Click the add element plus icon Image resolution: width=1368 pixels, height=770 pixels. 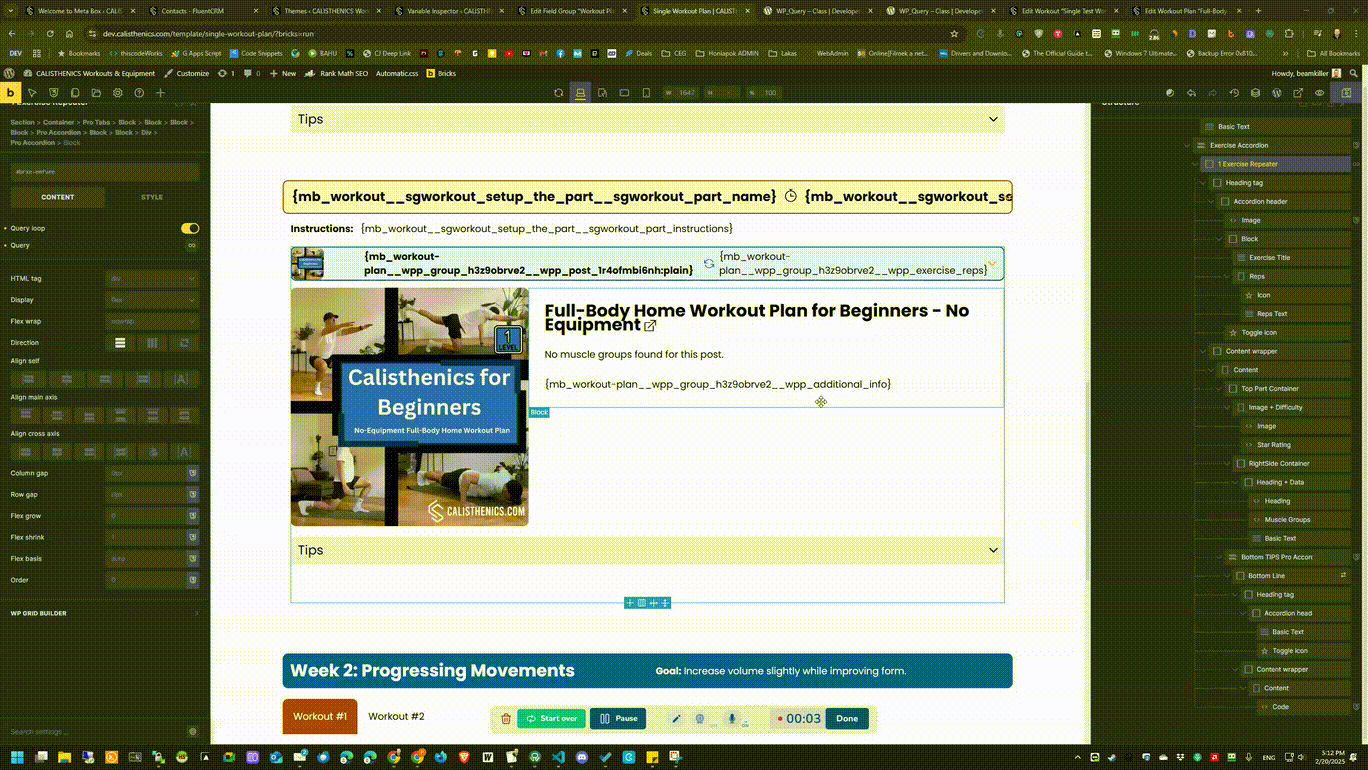point(160,93)
